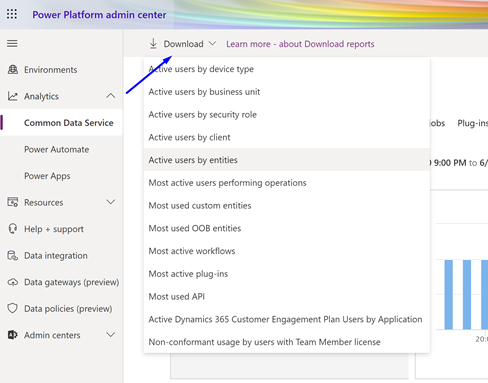The image size is (488, 383).
Task: Switch to the Plug-ins tab
Action: point(472,123)
